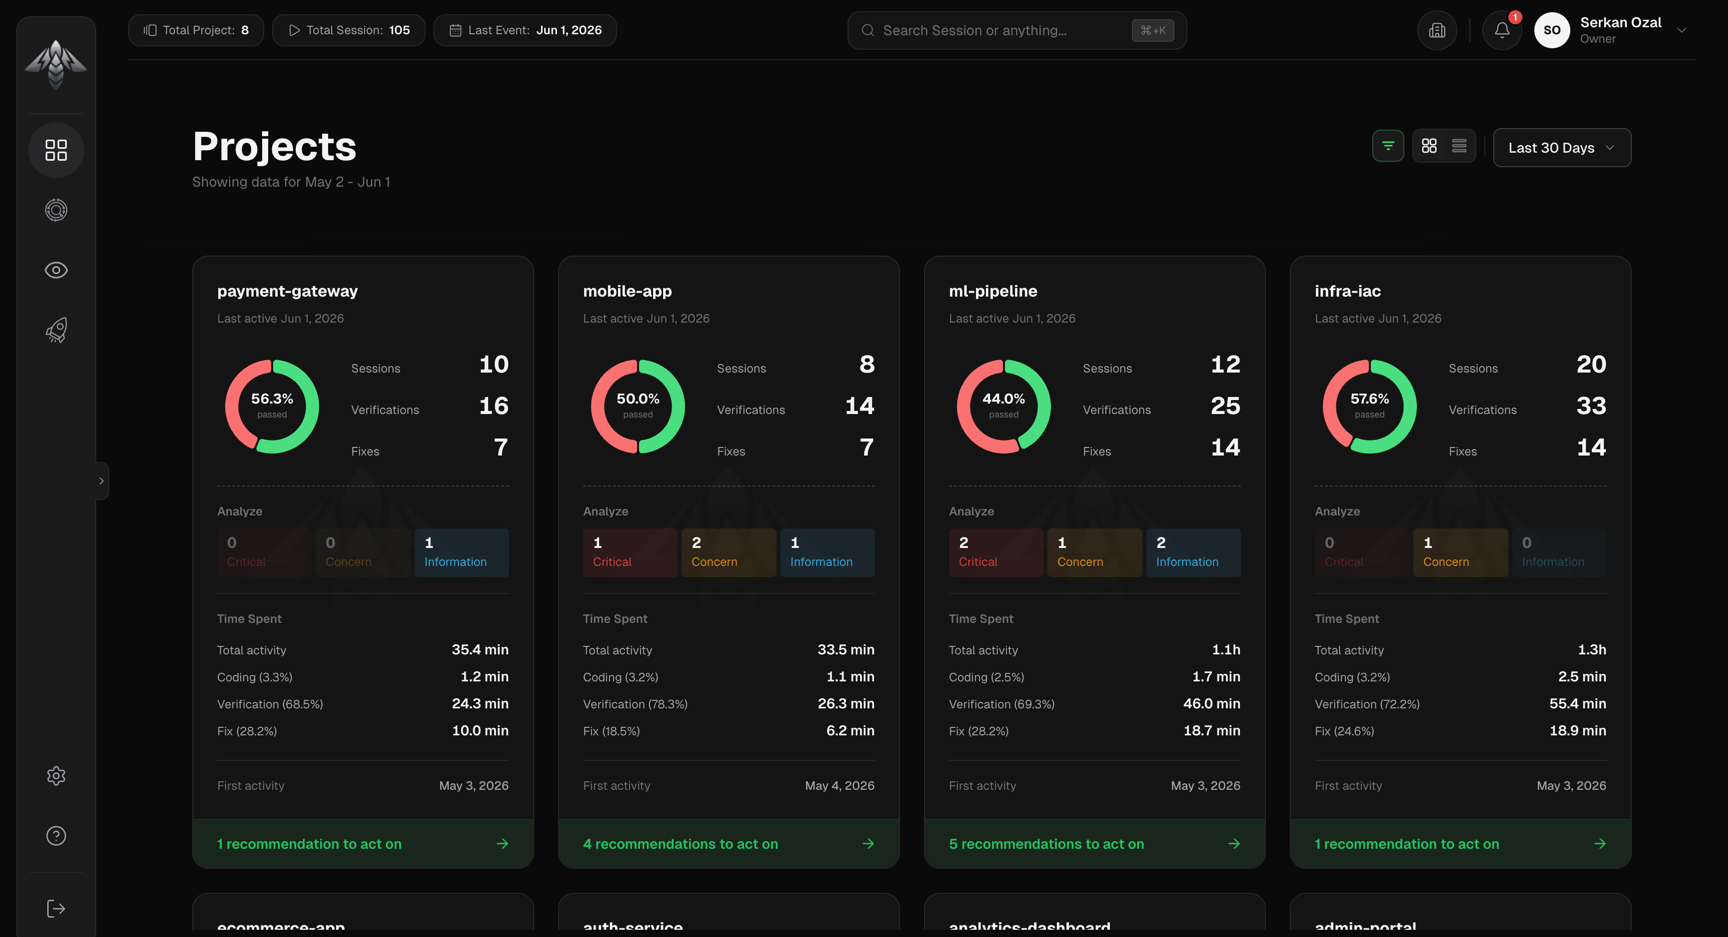The image size is (1728, 937).
Task: Open the Projects dashboard grid icon in sidebar
Action: click(x=56, y=150)
